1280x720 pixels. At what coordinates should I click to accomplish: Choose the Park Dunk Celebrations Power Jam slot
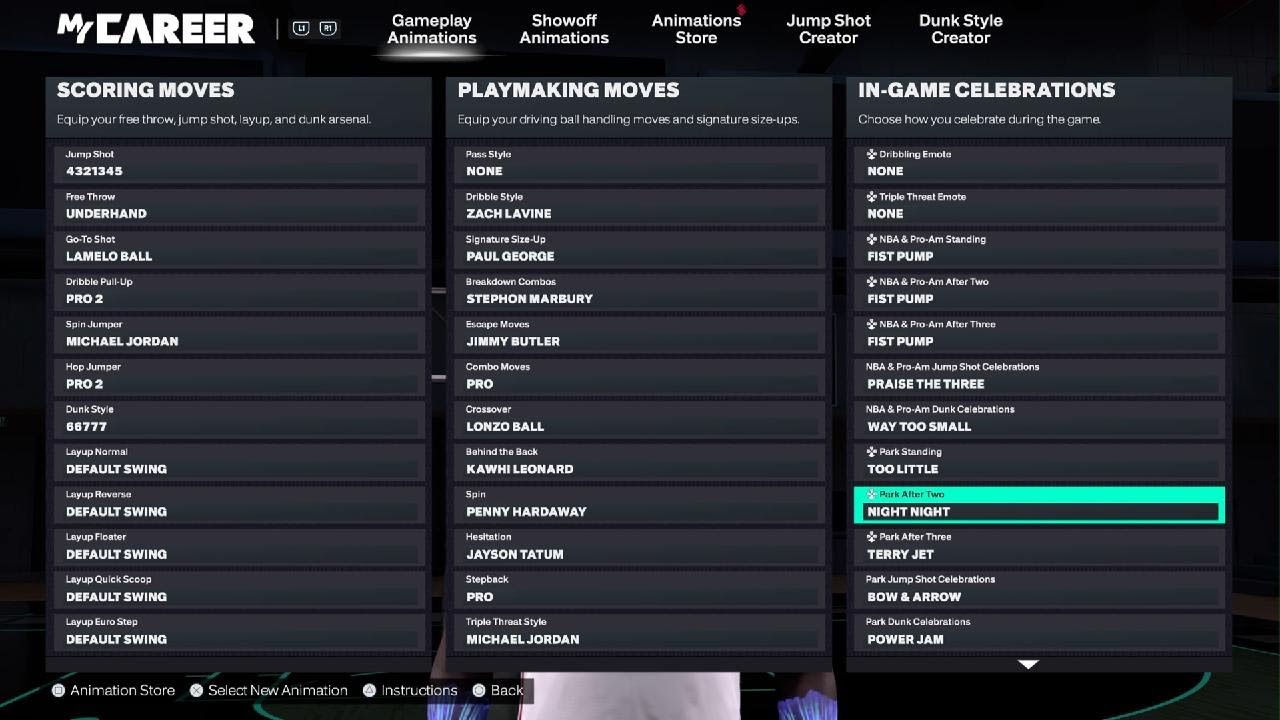point(1040,632)
